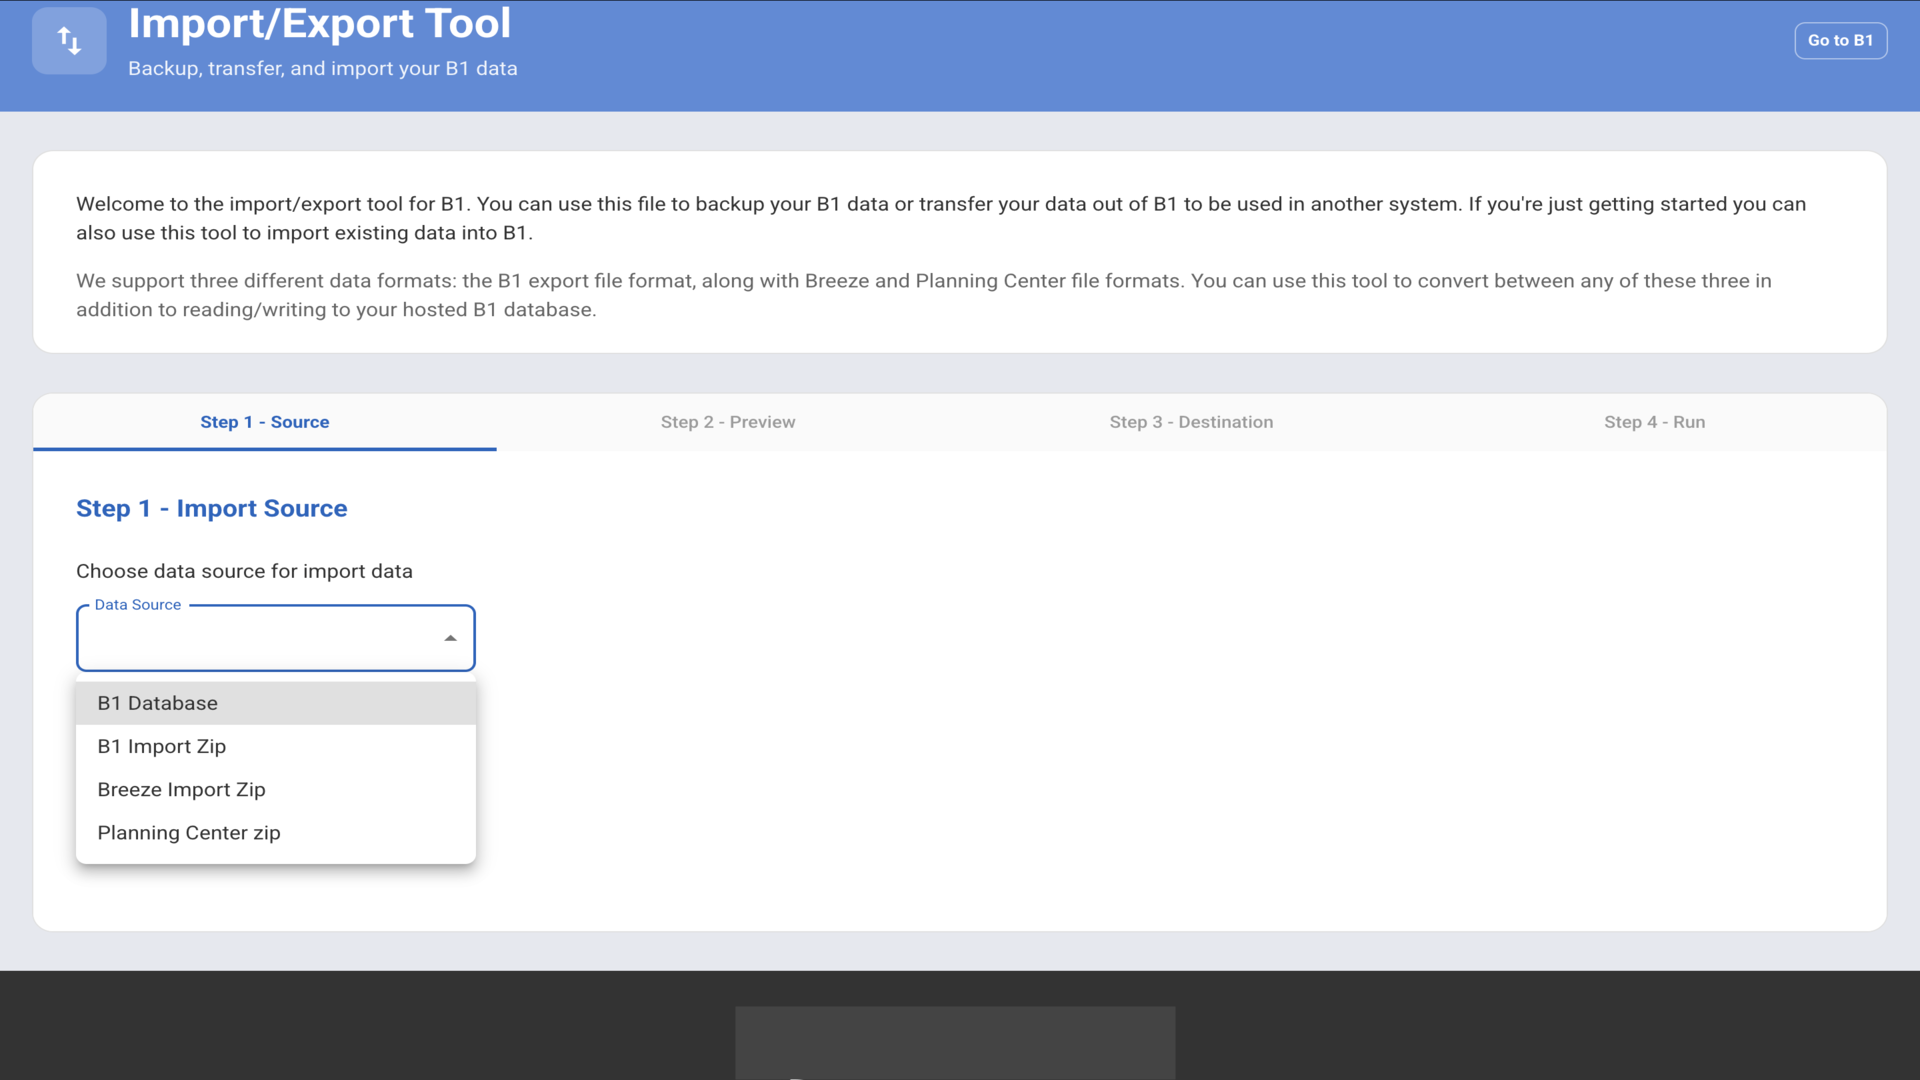Open the Step 2 - Preview tab
Screen dimensions: 1920x1080
(x=727, y=422)
